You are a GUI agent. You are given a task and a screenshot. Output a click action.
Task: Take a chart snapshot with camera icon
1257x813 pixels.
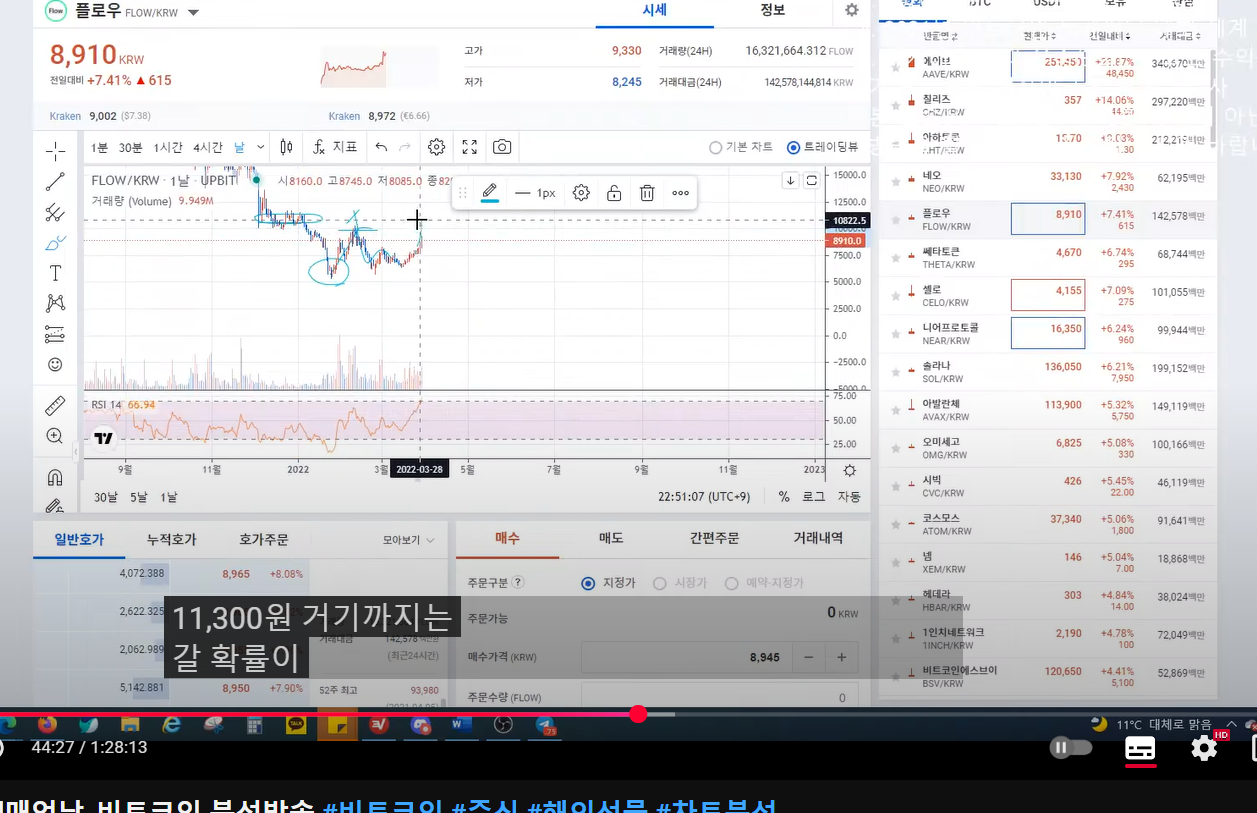pyautogui.click(x=502, y=147)
